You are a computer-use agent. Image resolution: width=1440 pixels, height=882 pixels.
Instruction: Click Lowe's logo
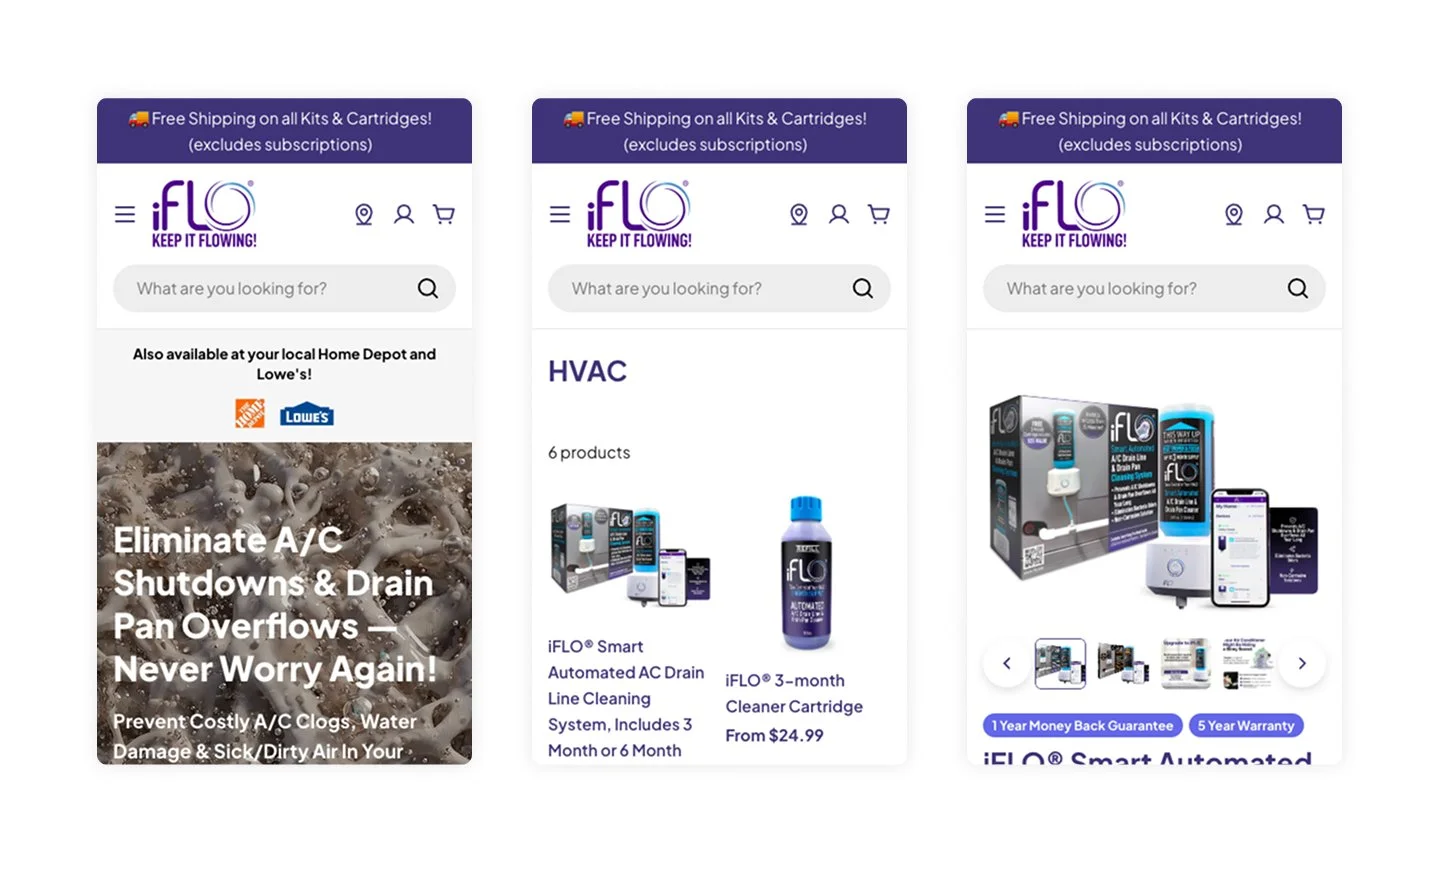pyautogui.click(x=307, y=415)
